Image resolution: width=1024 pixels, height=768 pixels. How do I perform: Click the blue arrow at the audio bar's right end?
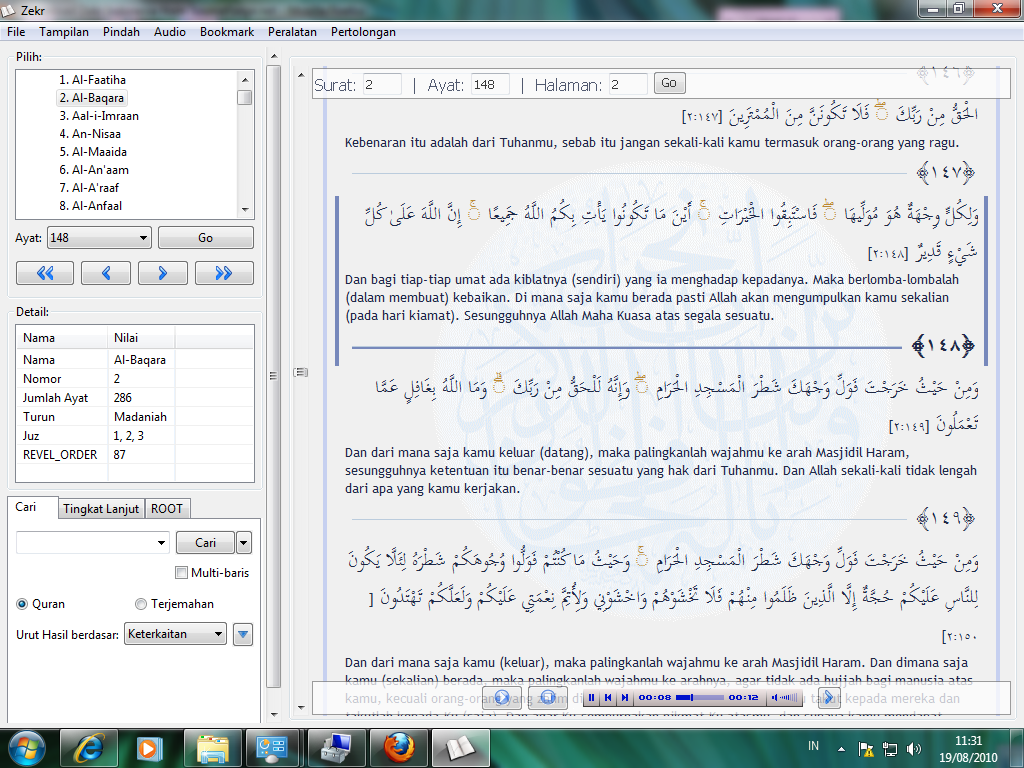tap(829, 697)
